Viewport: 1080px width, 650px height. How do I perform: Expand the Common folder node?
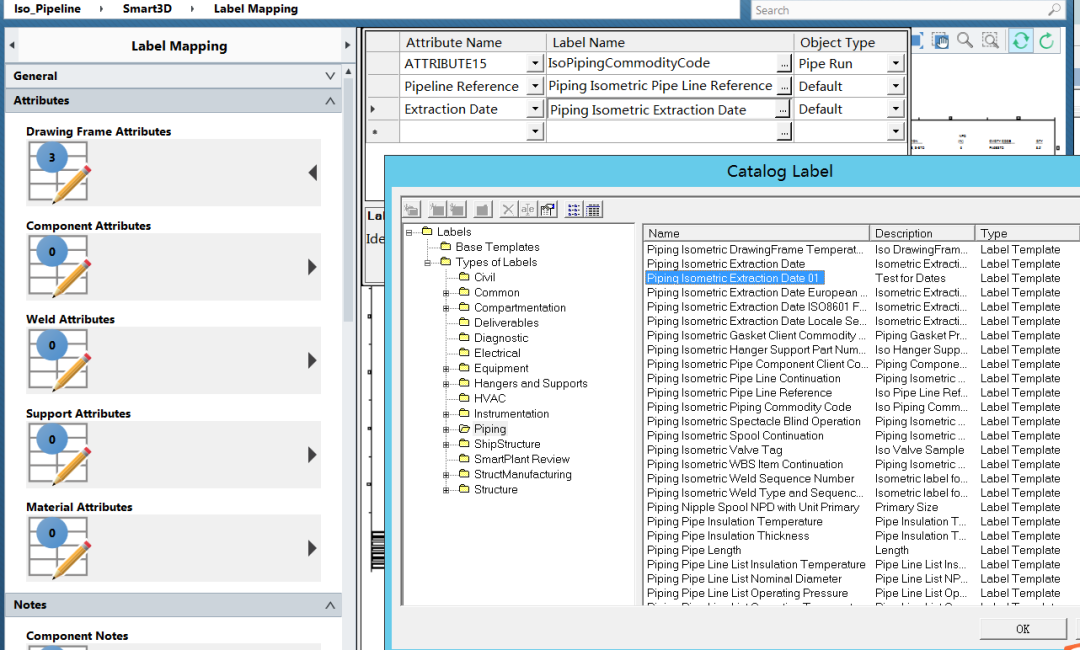point(446,293)
